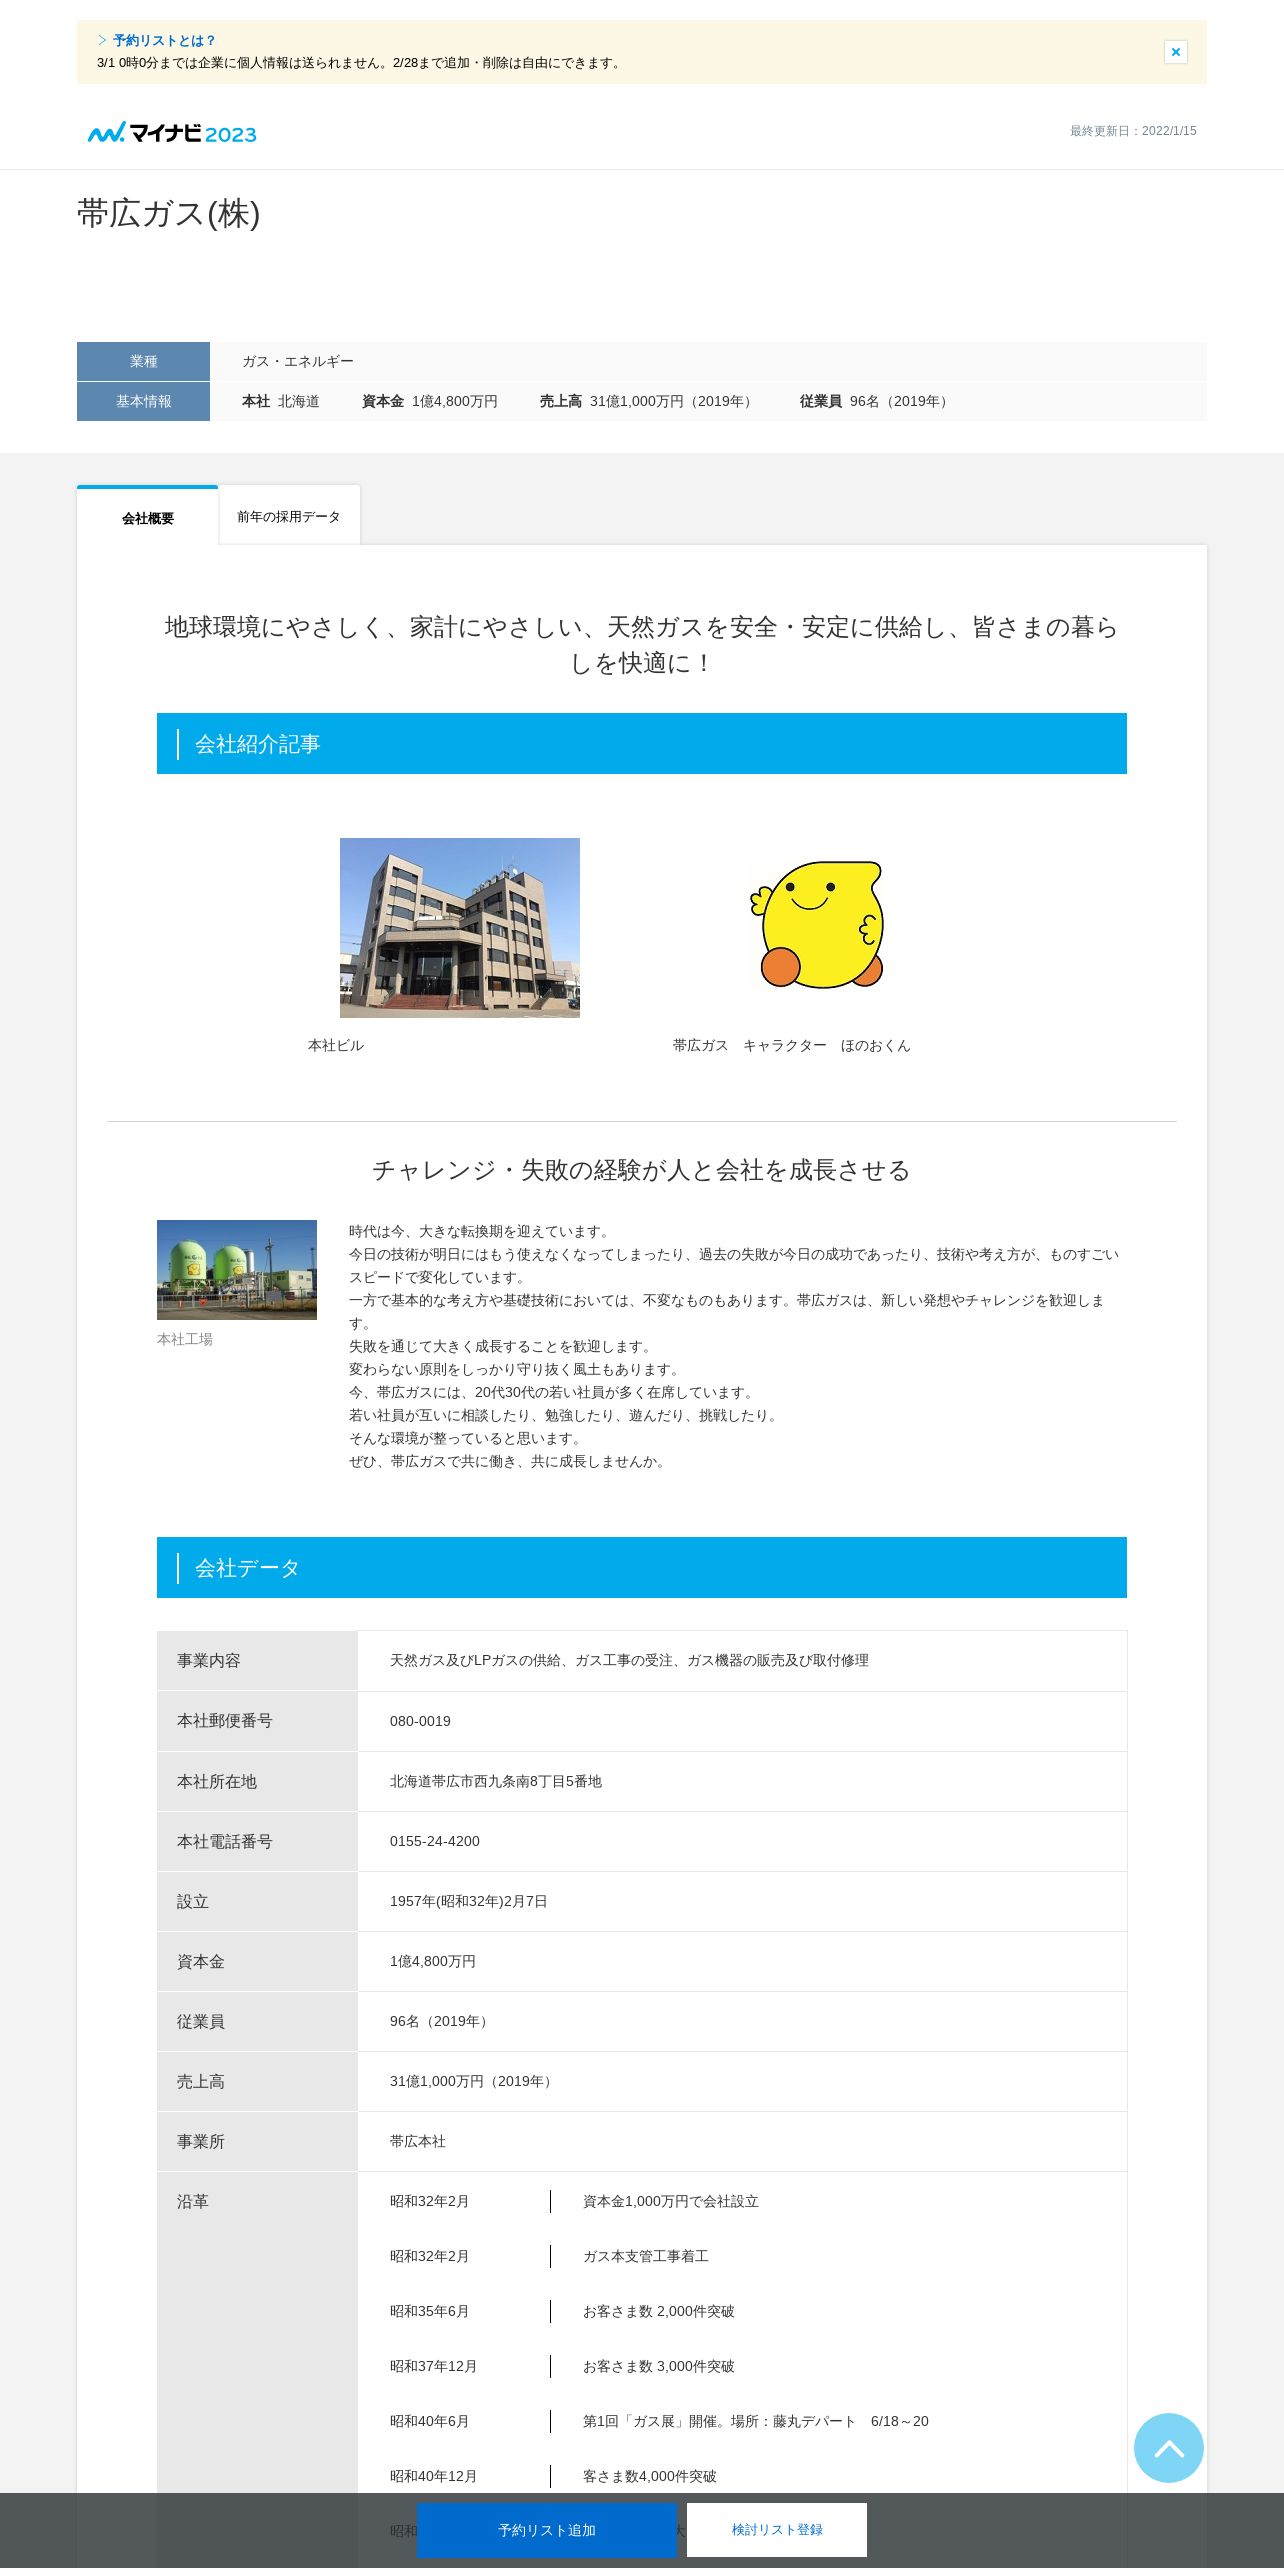
Task: Open the 本社ビル building photo
Action: point(460,928)
